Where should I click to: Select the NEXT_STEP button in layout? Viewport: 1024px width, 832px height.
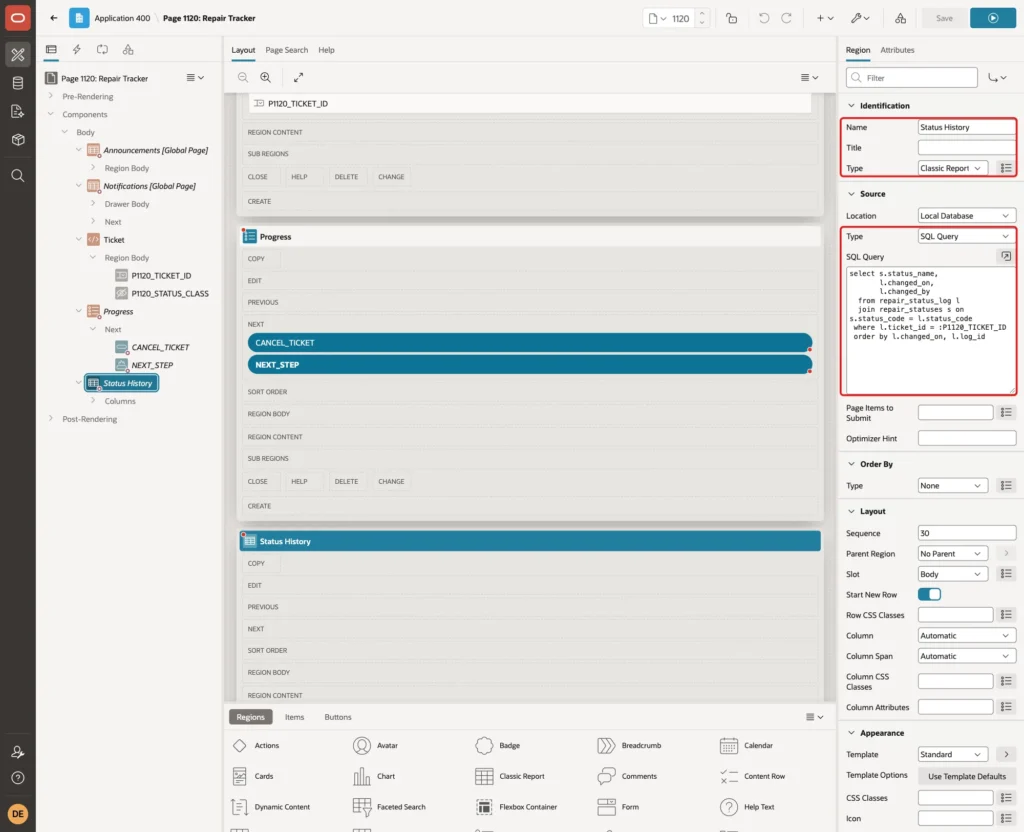(530, 365)
